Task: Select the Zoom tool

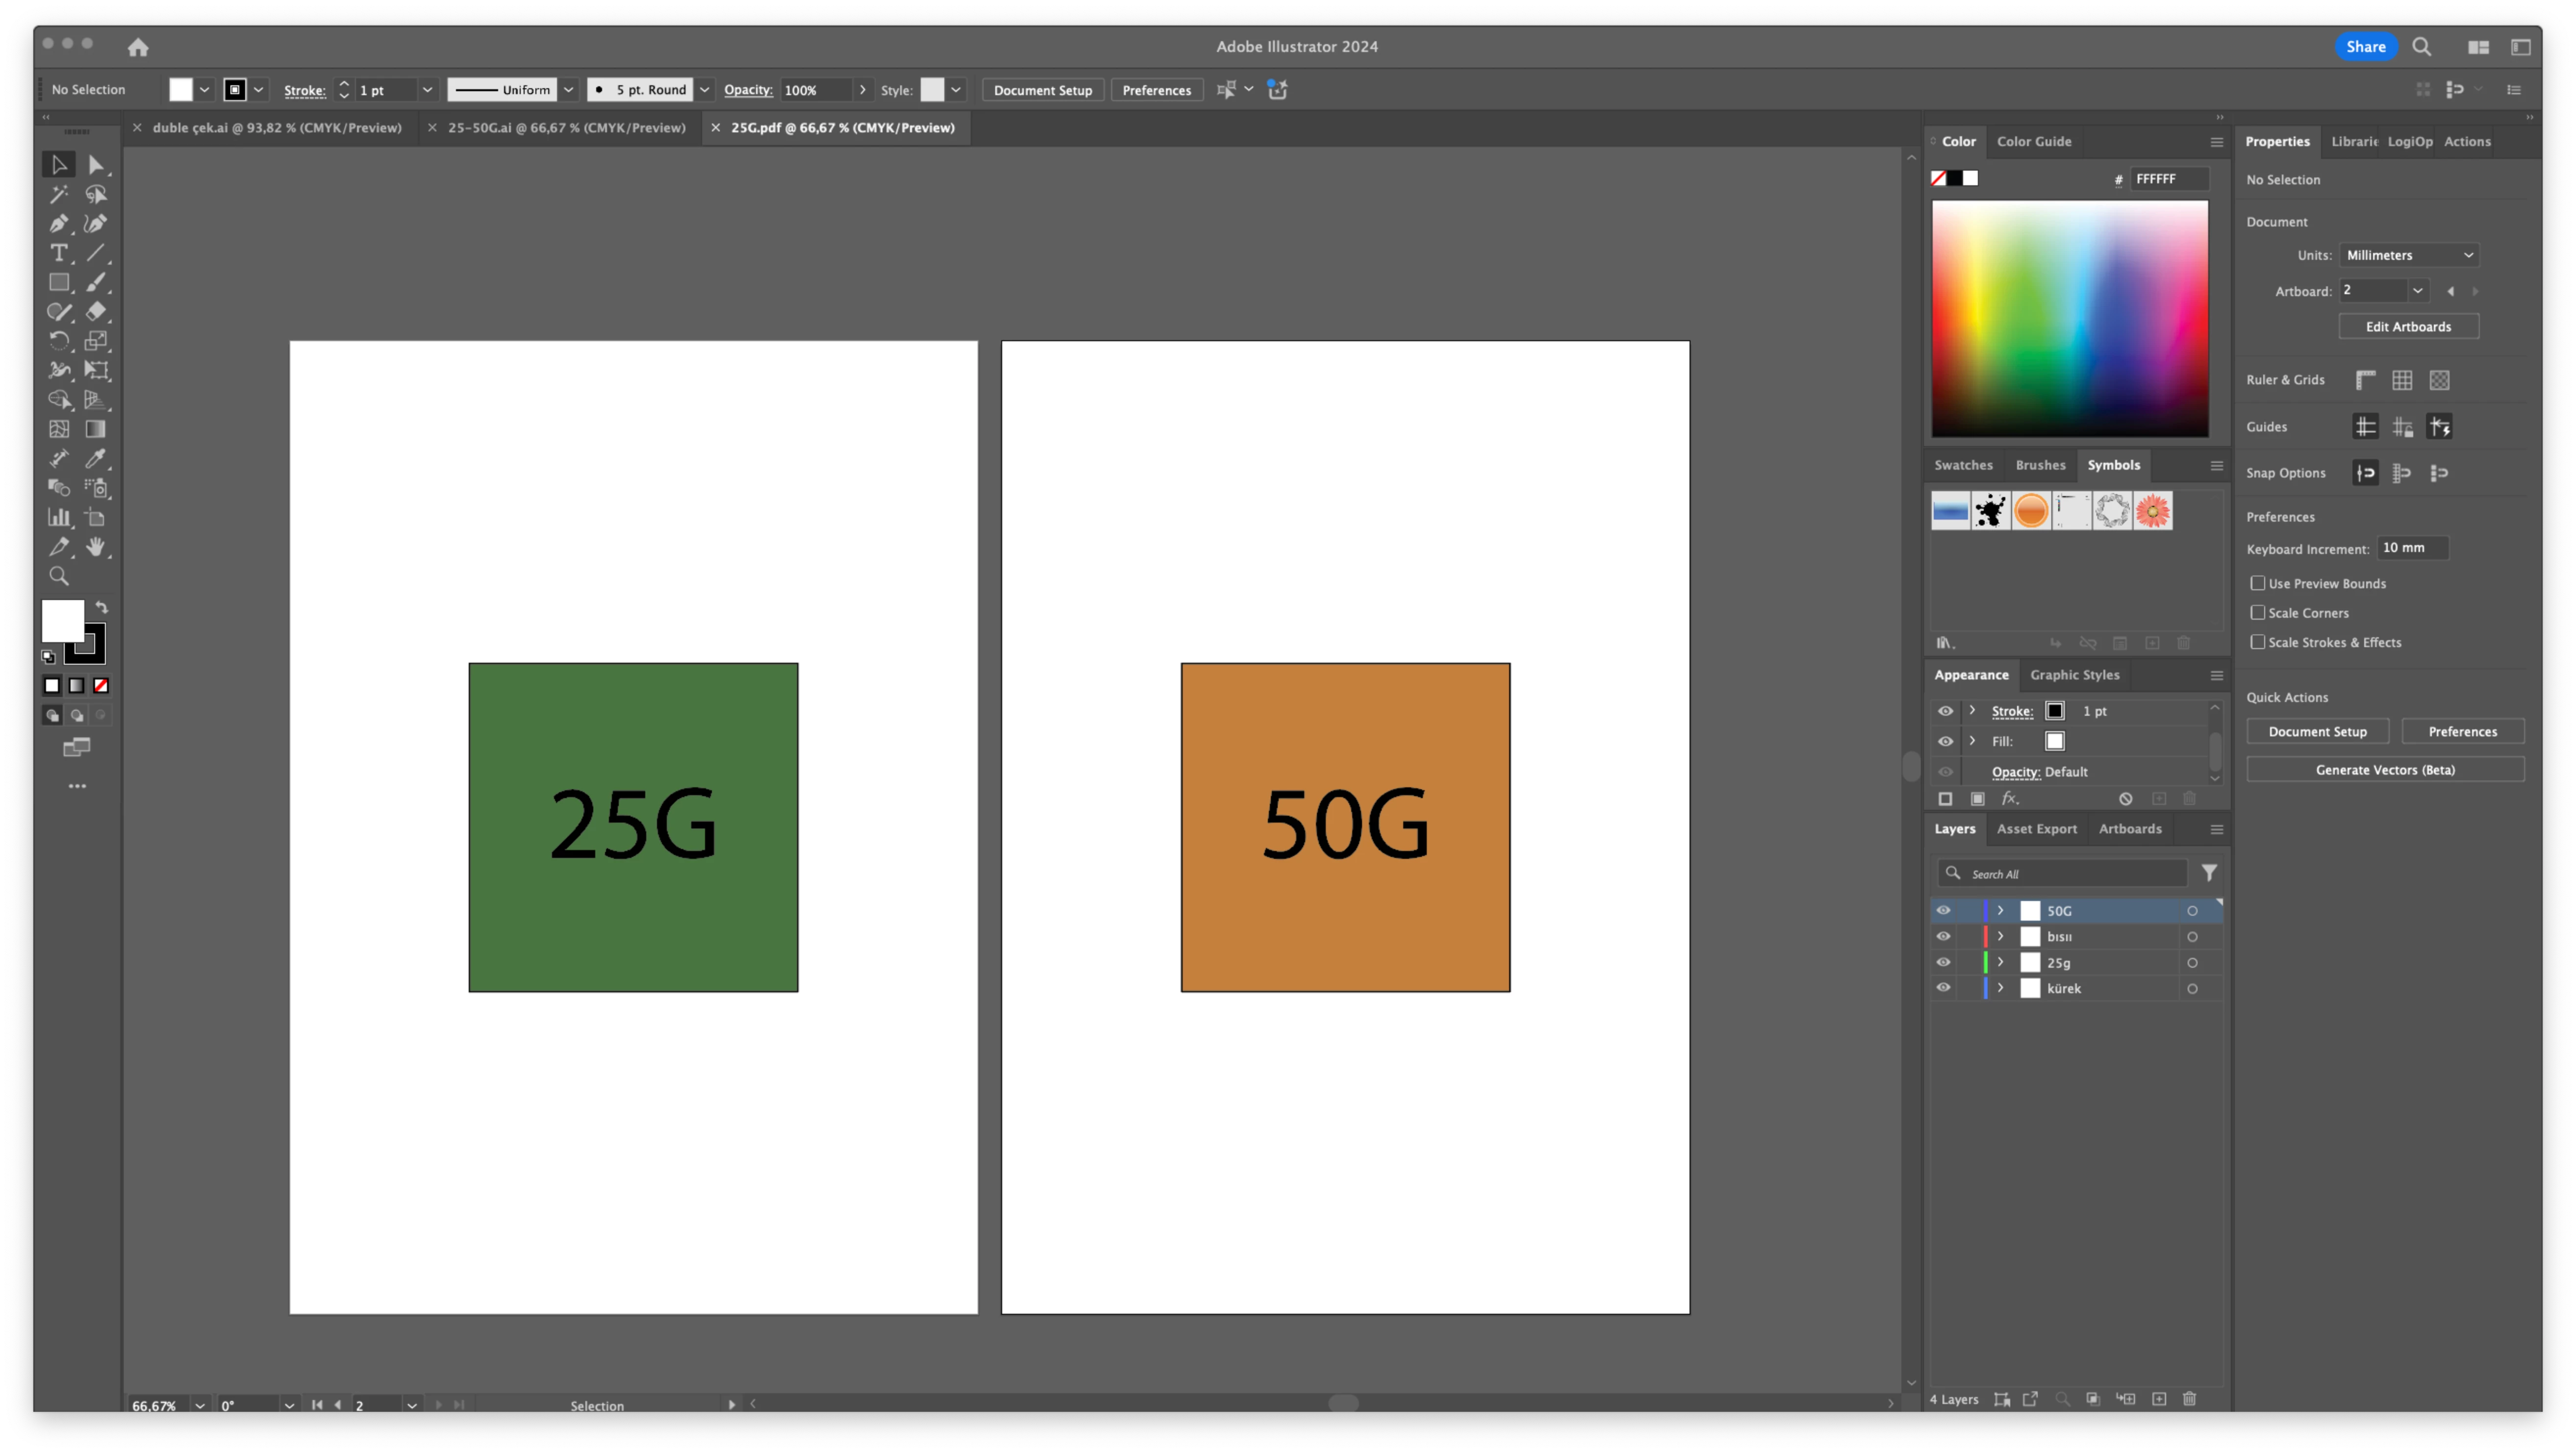Action: (x=59, y=577)
